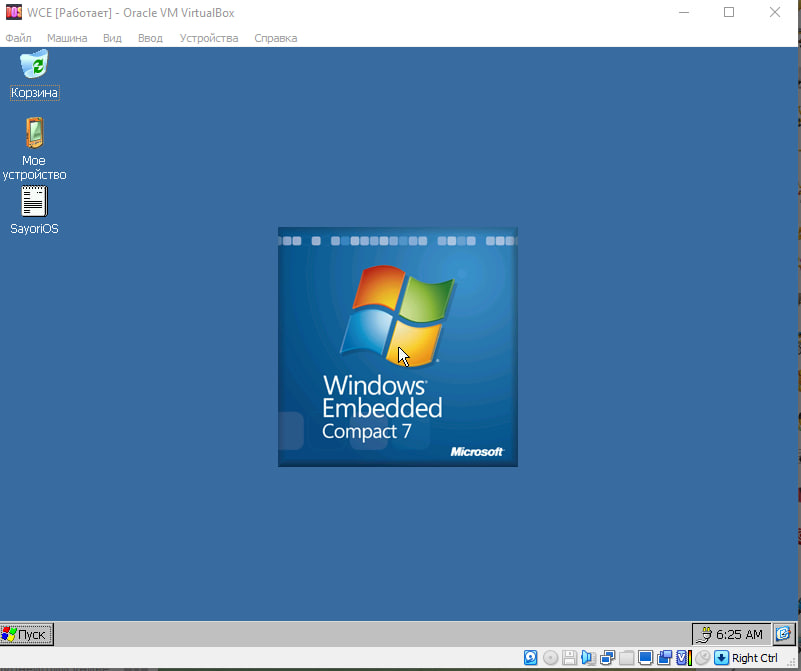Maximize the VirtualBox window
Viewport: 801px width, 671px height.
click(x=729, y=12)
